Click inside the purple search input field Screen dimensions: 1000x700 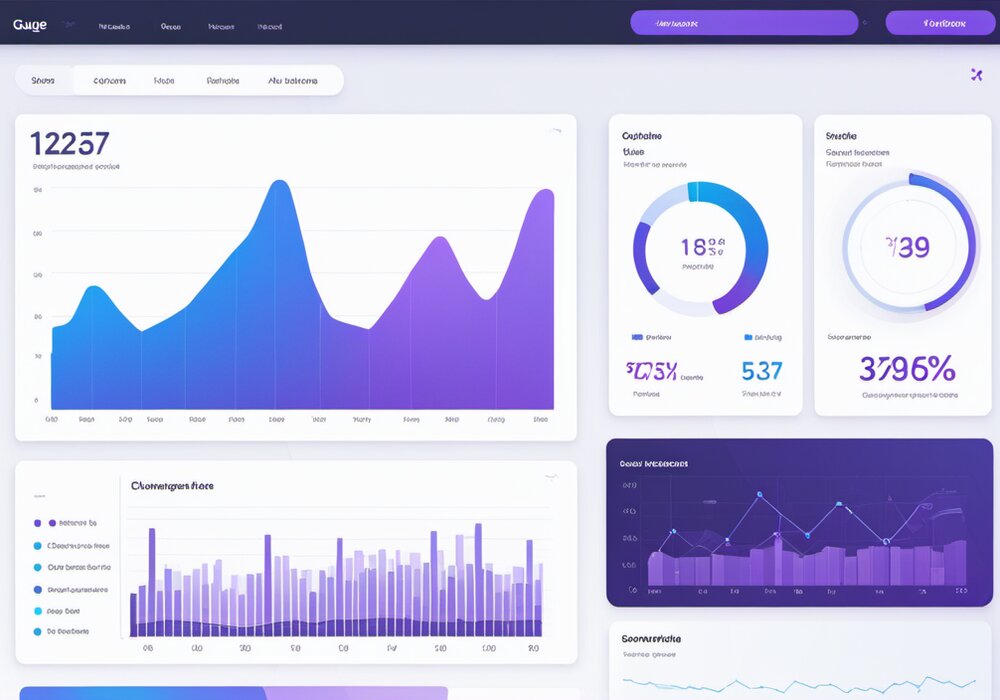(x=744, y=22)
